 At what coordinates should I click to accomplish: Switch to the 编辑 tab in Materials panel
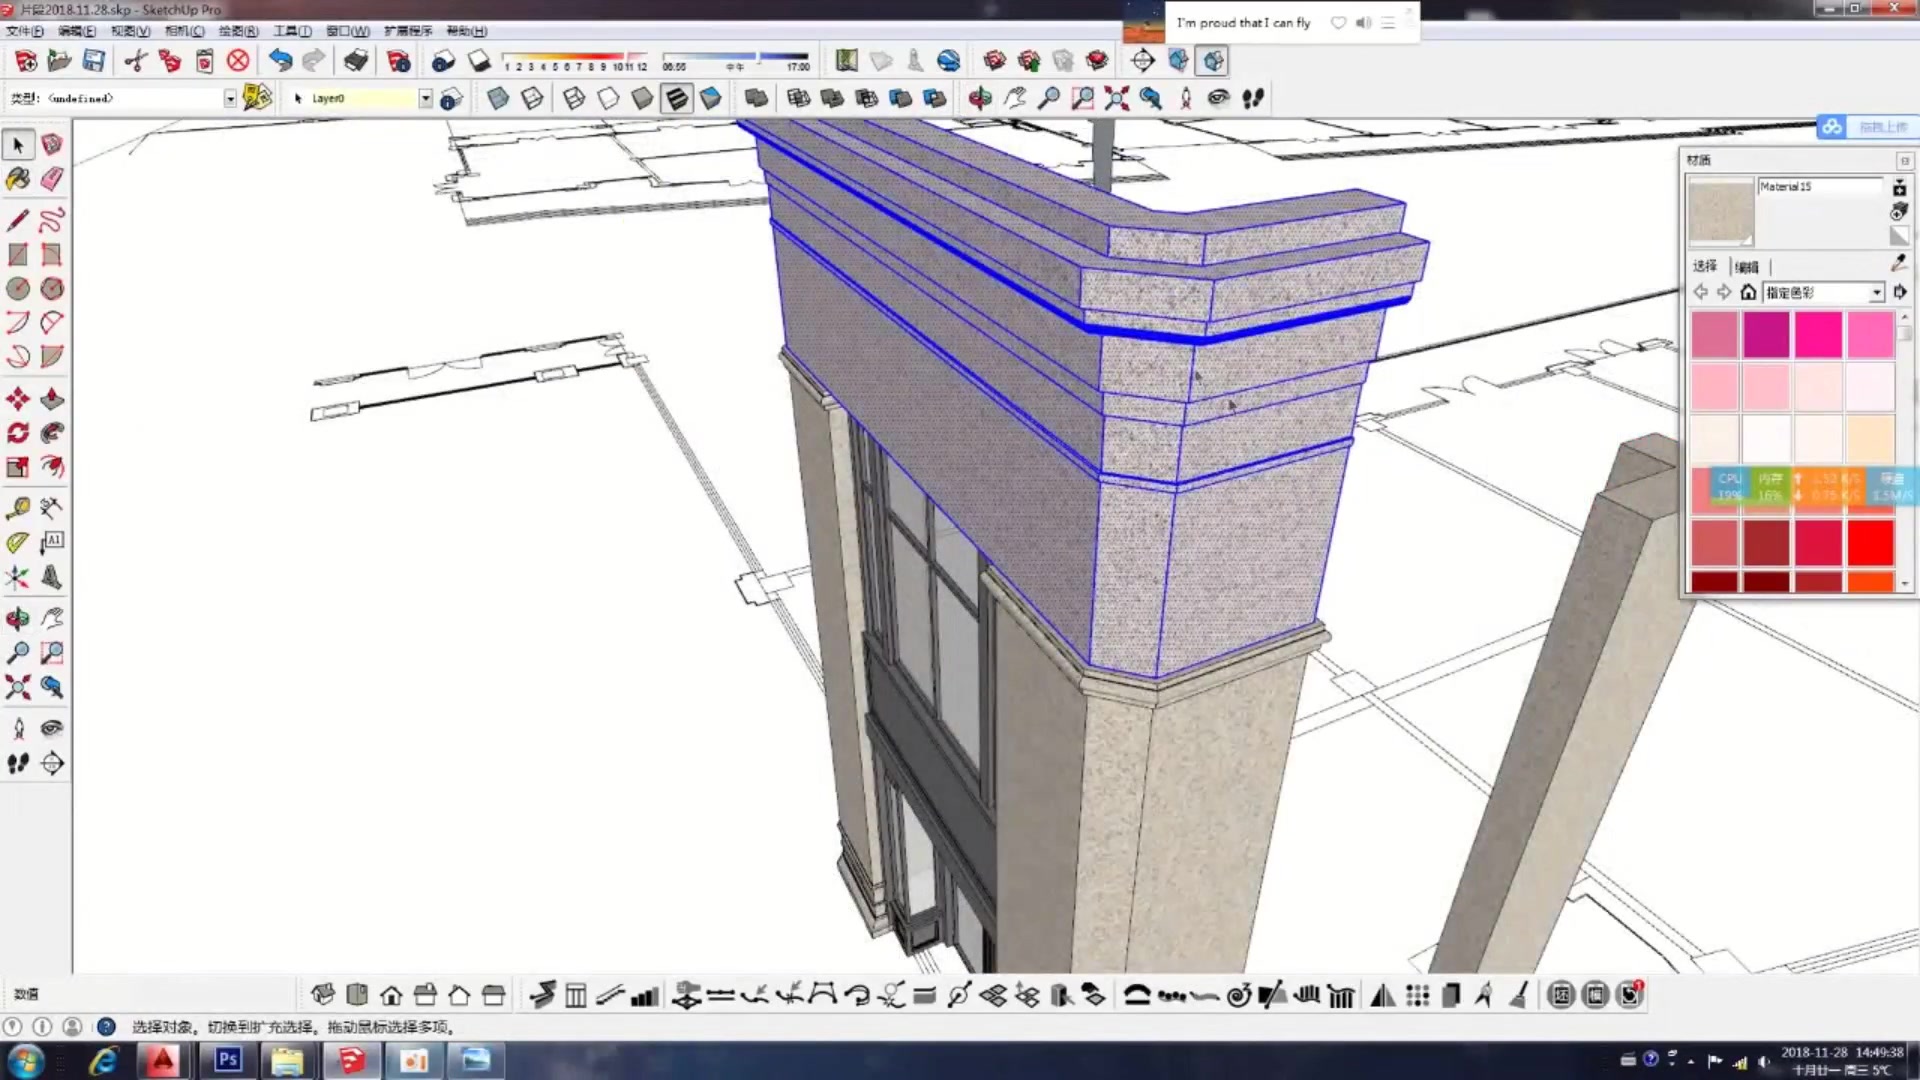click(x=1747, y=267)
